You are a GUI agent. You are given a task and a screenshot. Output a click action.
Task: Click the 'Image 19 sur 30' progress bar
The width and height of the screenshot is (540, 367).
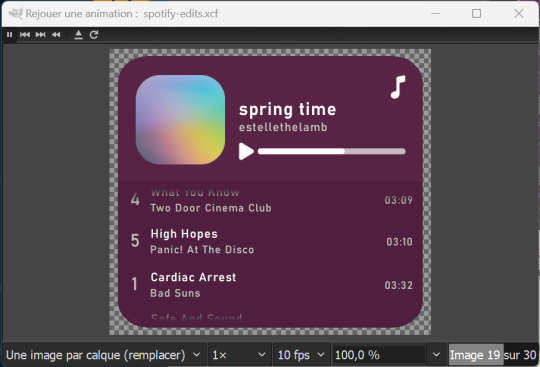tap(493, 355)
